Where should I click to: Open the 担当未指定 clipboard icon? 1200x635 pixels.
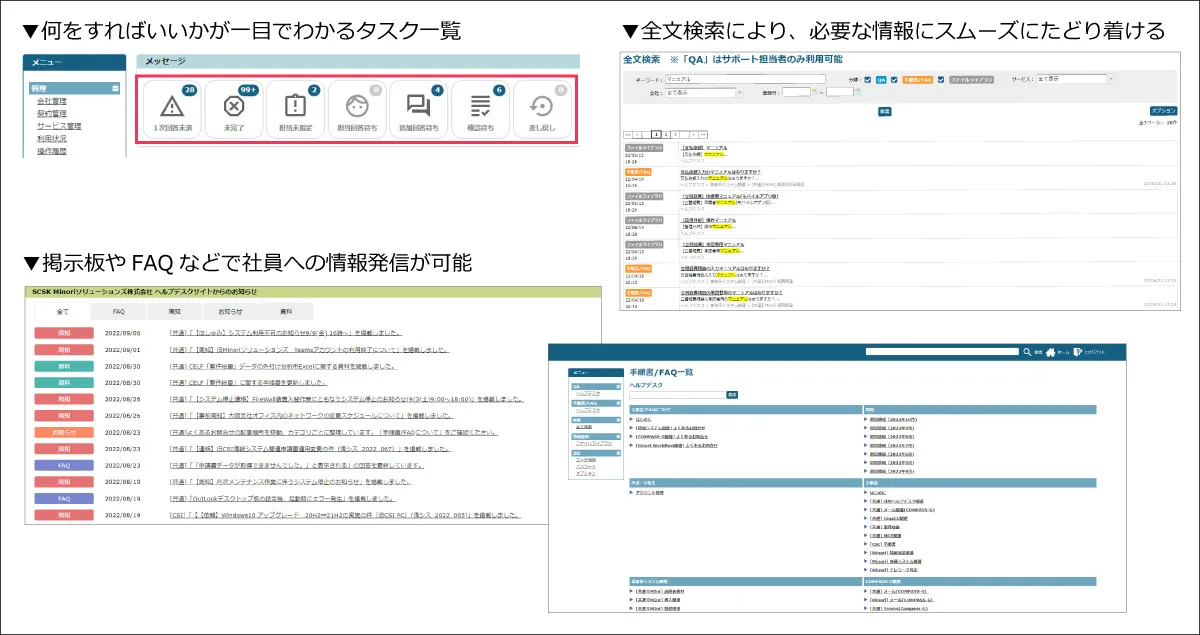[x=297, y=104]
